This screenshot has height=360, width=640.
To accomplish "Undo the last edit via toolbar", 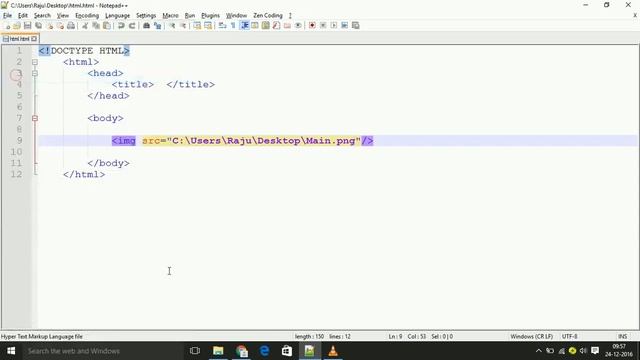I will pyautogui.click(x=121, y=25).
